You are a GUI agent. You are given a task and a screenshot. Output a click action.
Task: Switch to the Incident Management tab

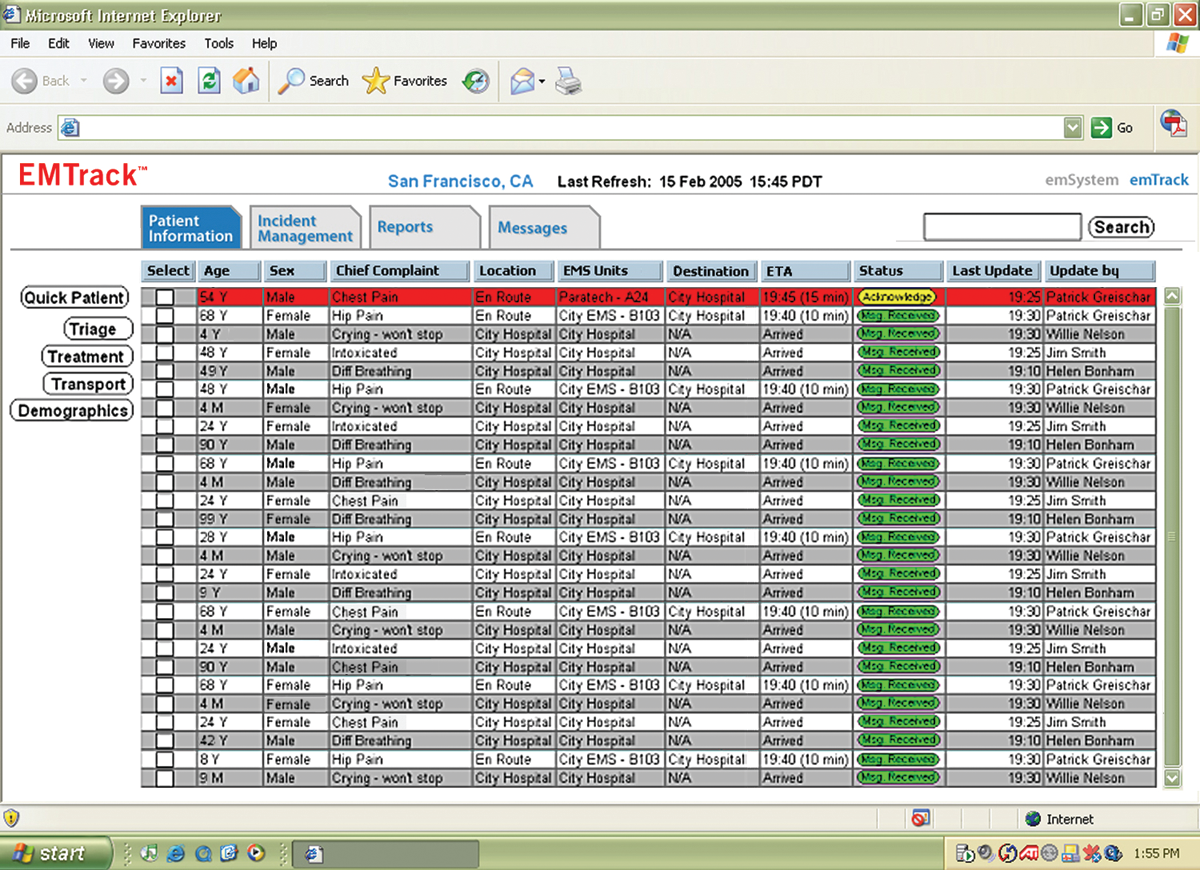[x=305, y=226]
